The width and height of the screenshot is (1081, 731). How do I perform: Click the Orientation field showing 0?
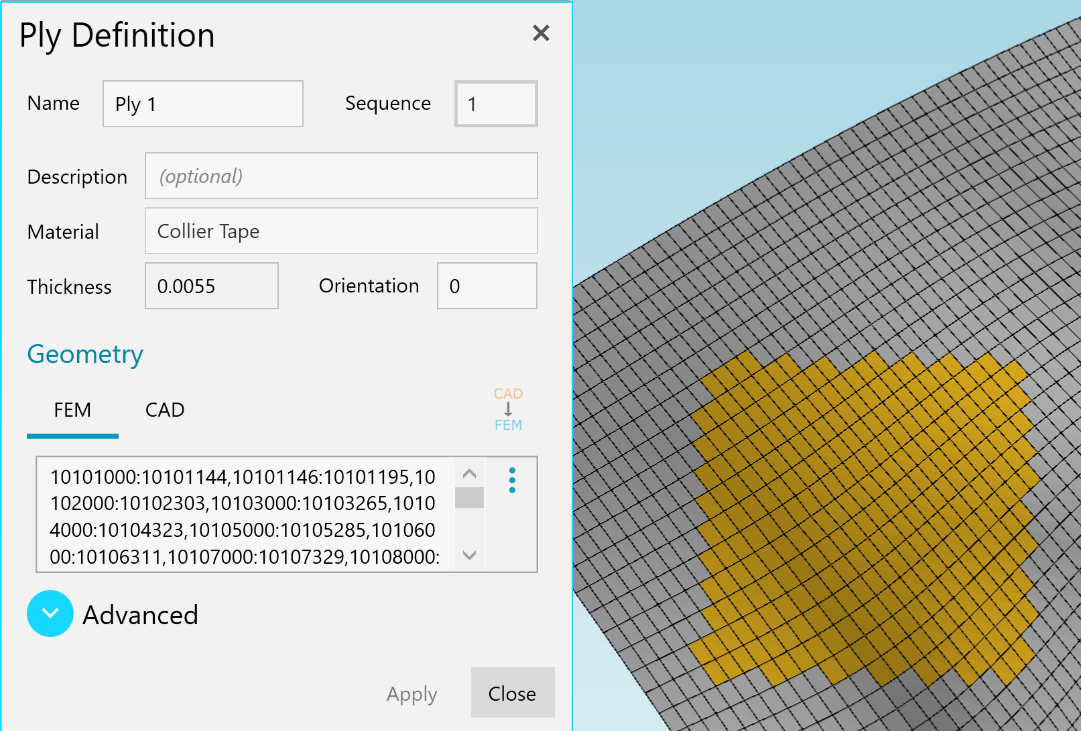(x=487, y=286)
